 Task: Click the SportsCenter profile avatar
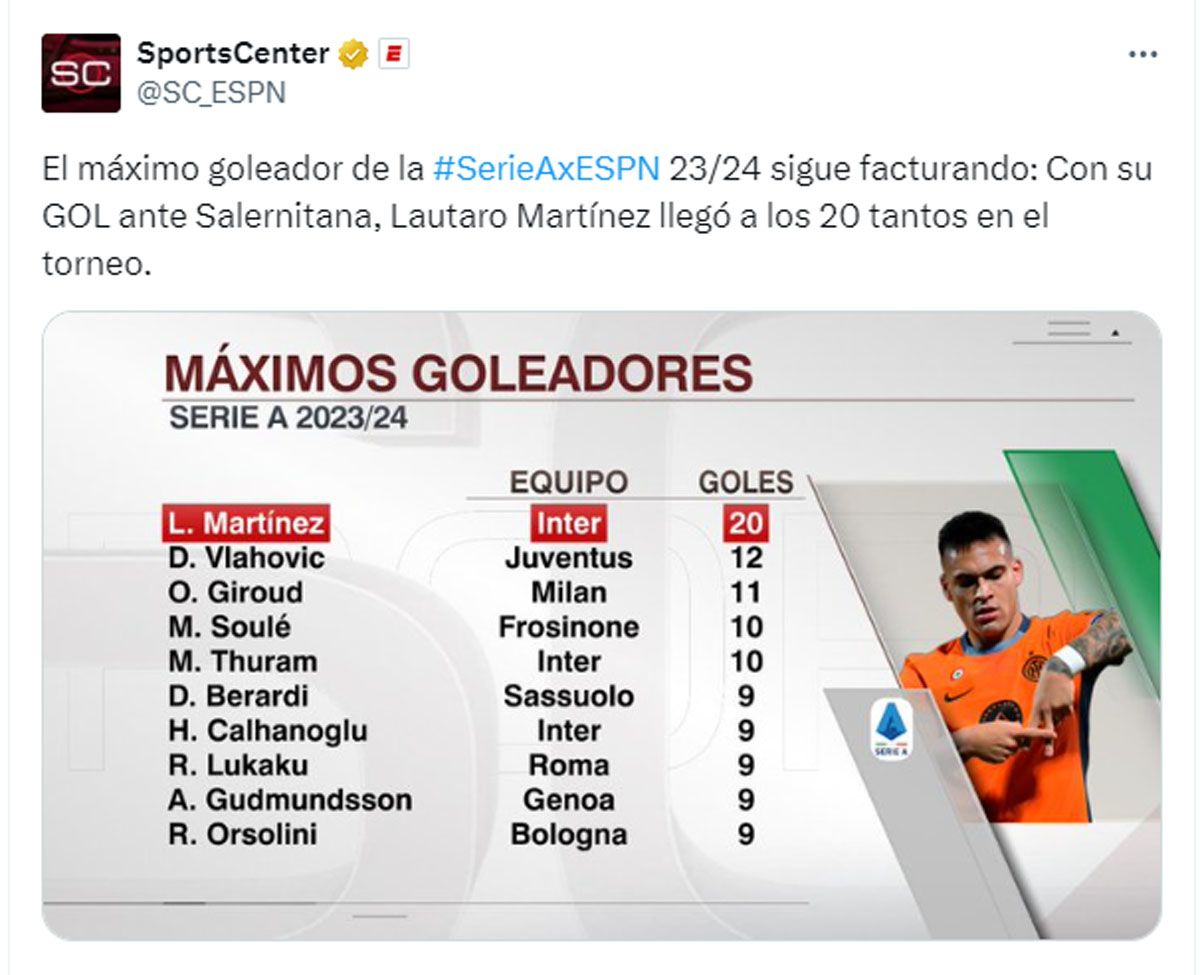[81, 73]
